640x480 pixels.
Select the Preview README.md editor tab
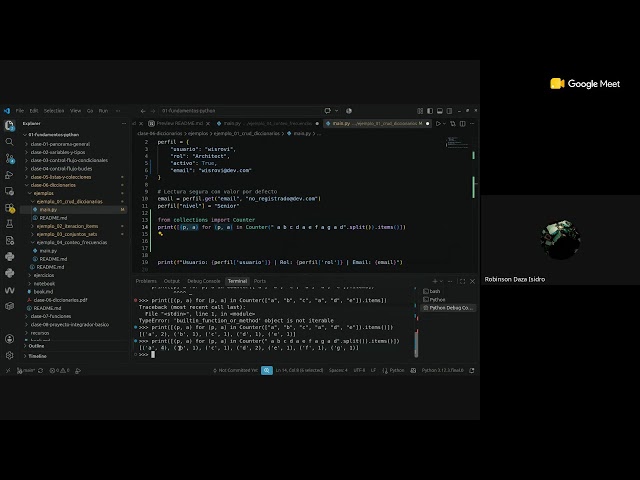point(178,123)
